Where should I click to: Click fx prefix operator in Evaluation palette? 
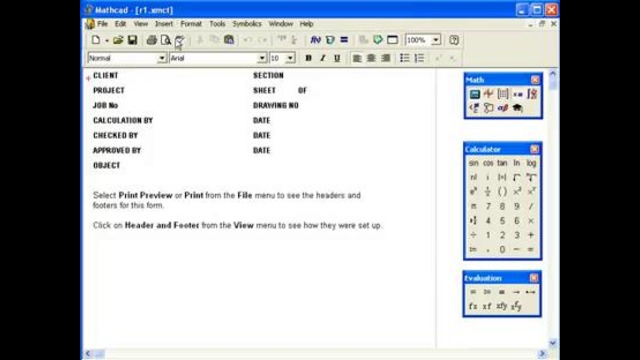coord(473,306)
